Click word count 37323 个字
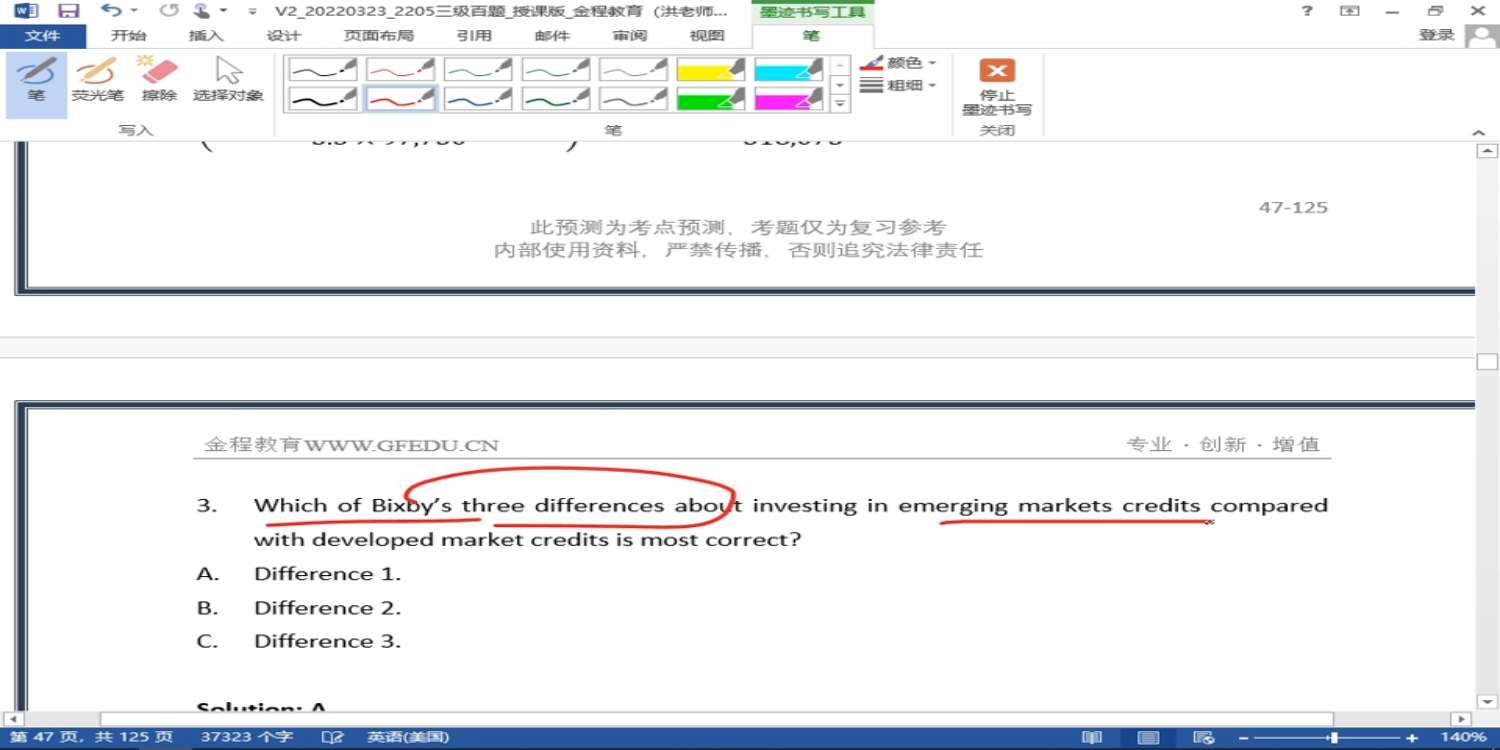The width and height of the screenshot is (1500, 750). click(246, 738)
